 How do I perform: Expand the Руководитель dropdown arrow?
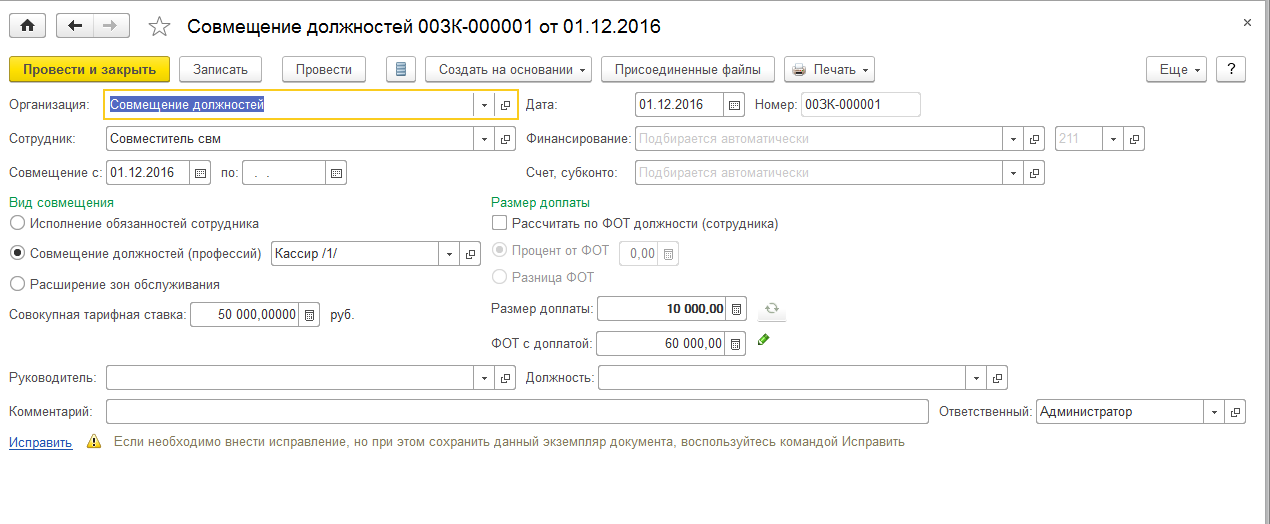[484, 378]
